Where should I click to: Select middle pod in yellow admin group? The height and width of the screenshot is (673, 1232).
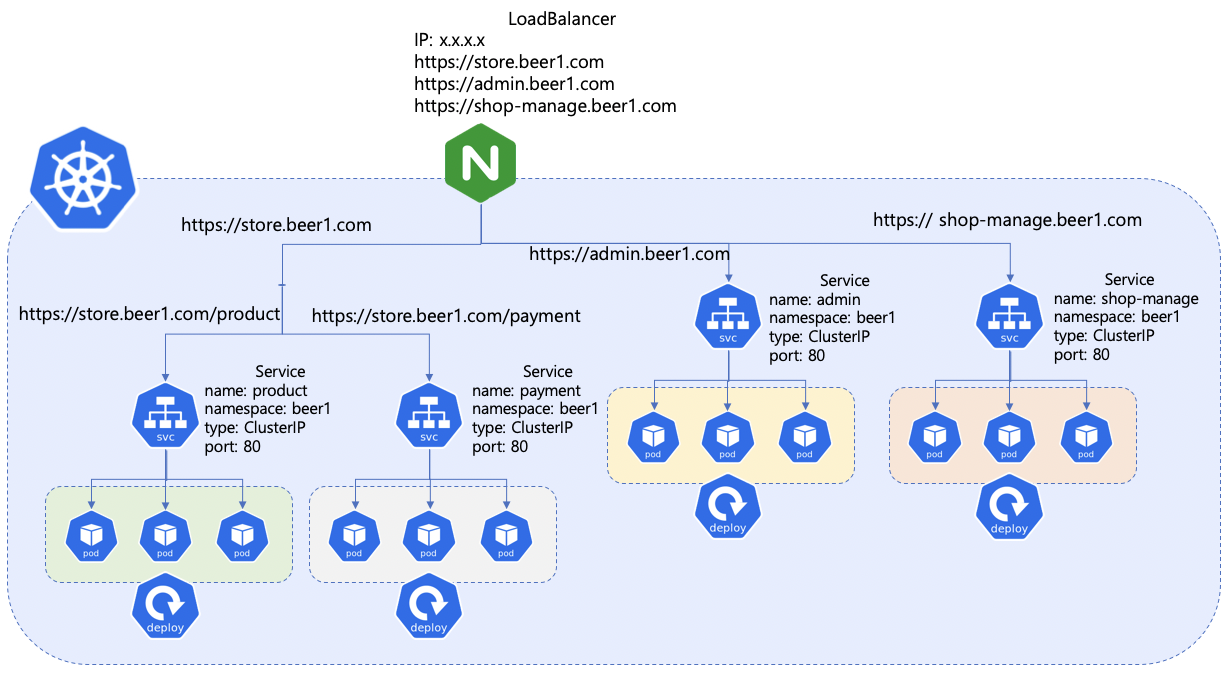pyautogui.click(x=728, y=437)
